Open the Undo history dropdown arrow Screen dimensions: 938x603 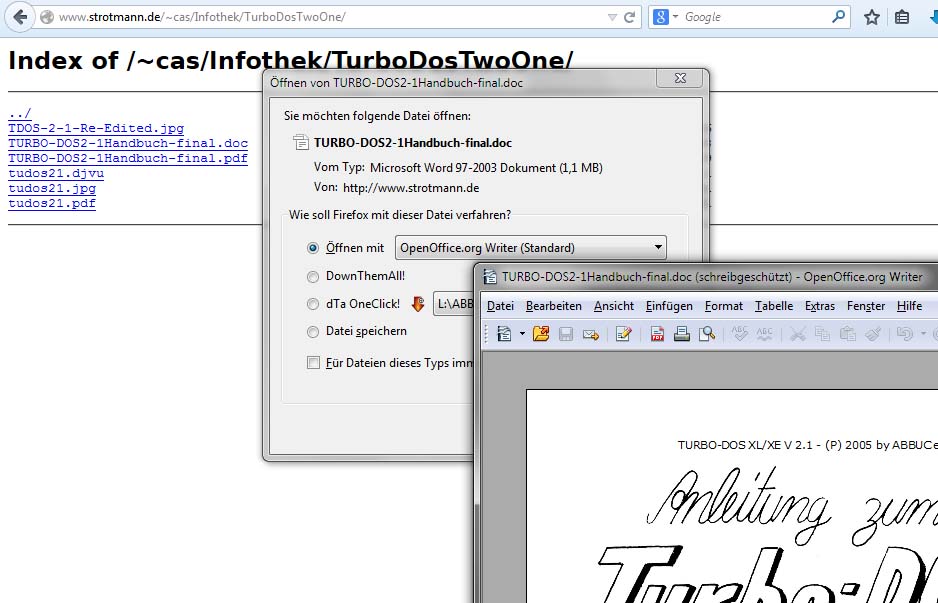923,333
